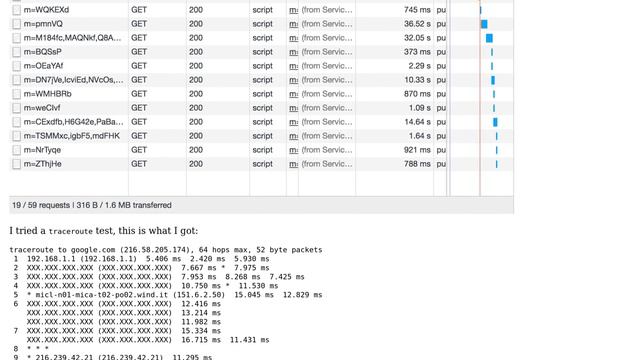The image size is (640, 360).
Task: Click the file icon beside m=CExdfb,H6G42e request
Action: [x=16, y=122]
